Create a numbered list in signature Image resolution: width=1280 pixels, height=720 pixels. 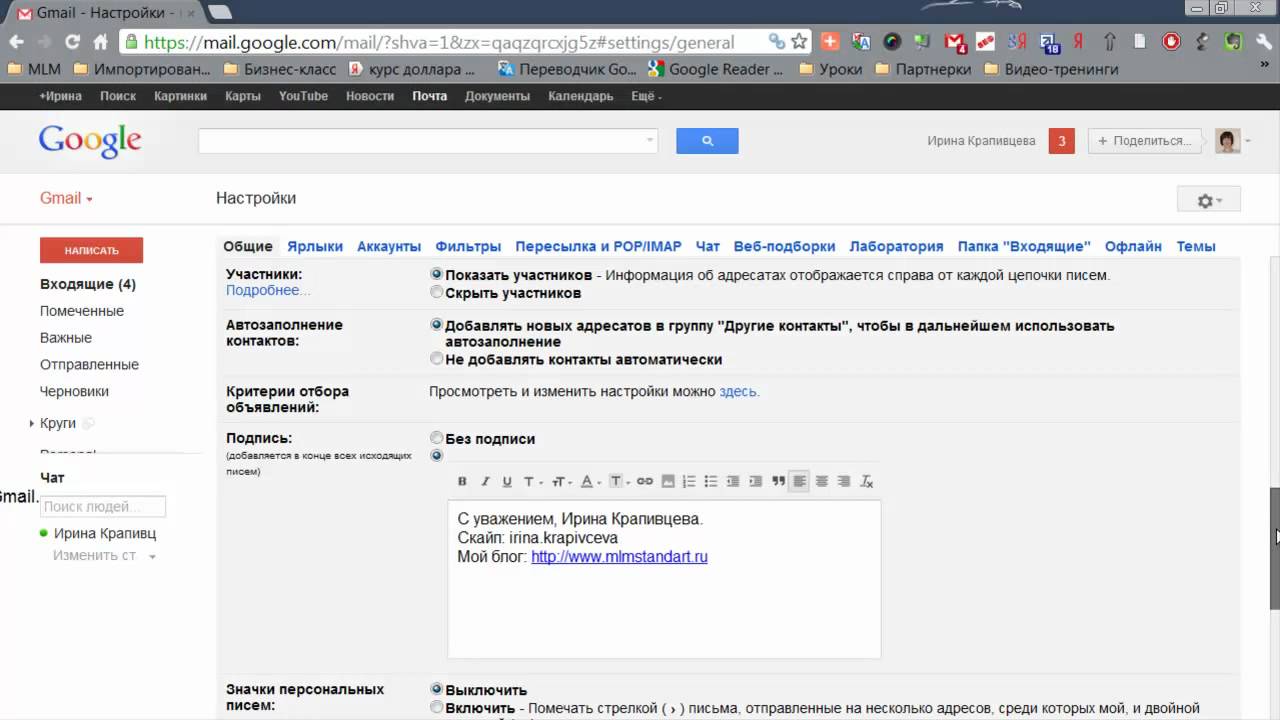pyautogui.click(x=689, y=481)
